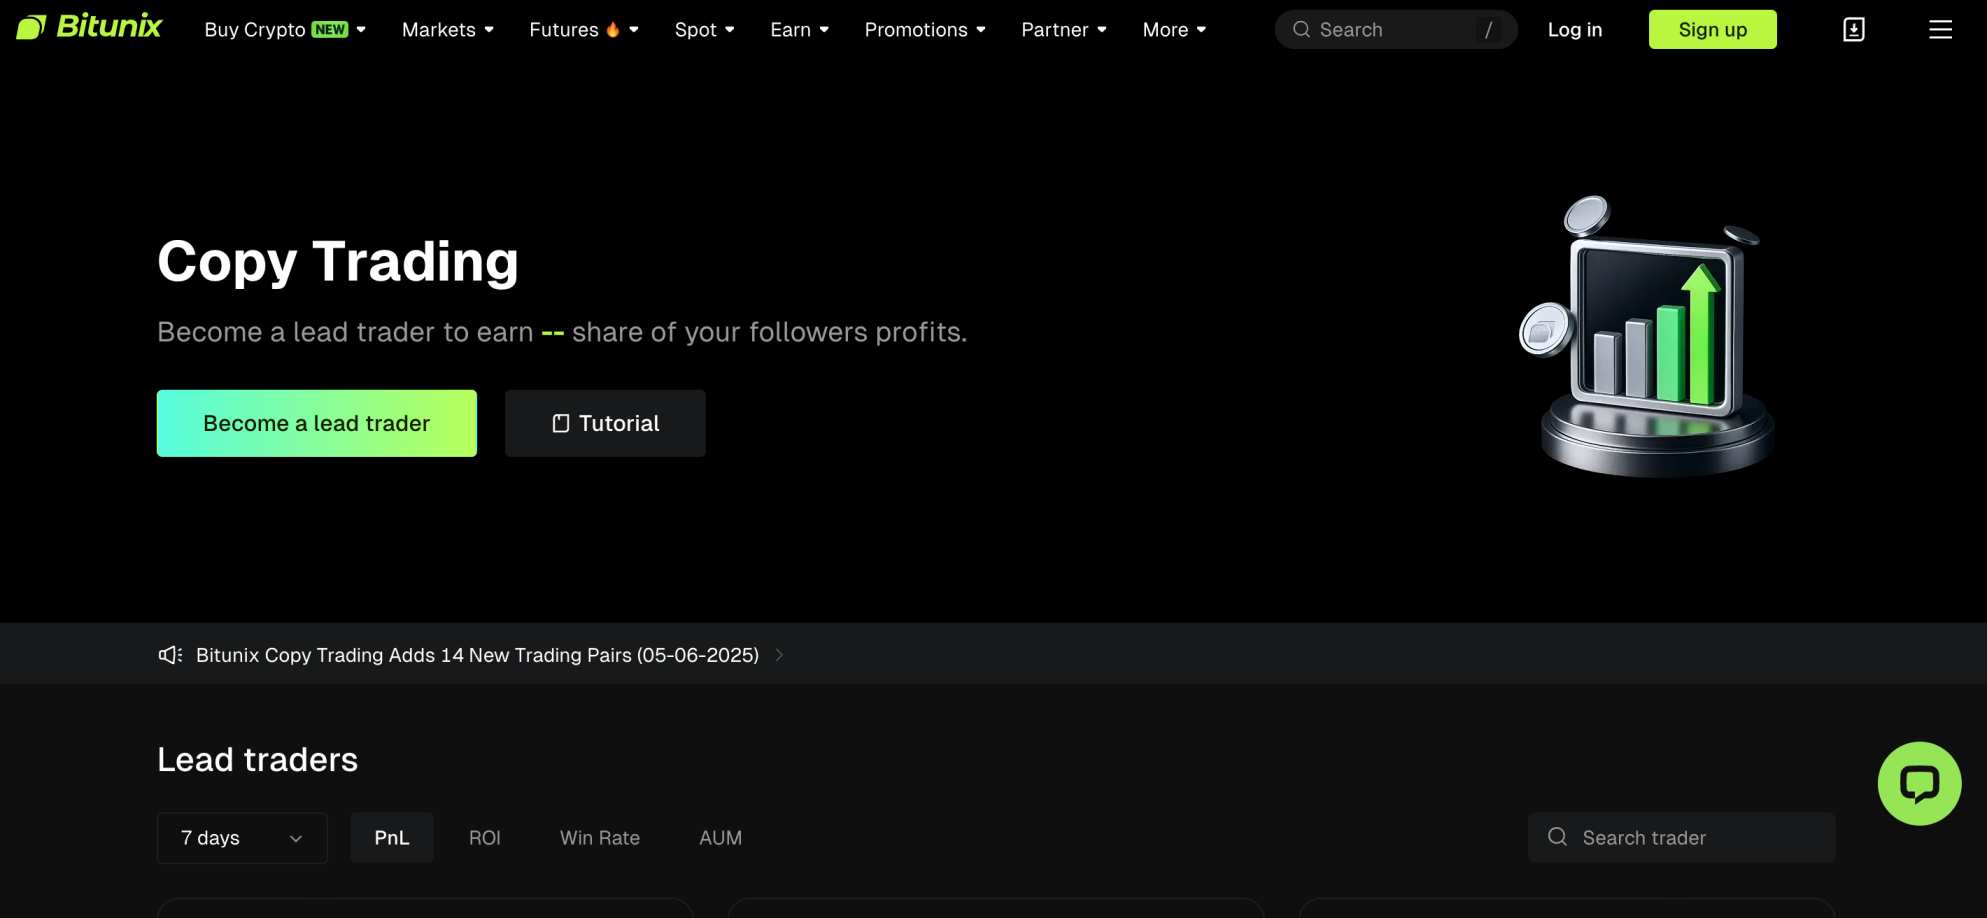This screenshot has width=1987, height=918.
Task: Expand the Partner menu
Action: pyautogui.click(x=1064, y=30)
